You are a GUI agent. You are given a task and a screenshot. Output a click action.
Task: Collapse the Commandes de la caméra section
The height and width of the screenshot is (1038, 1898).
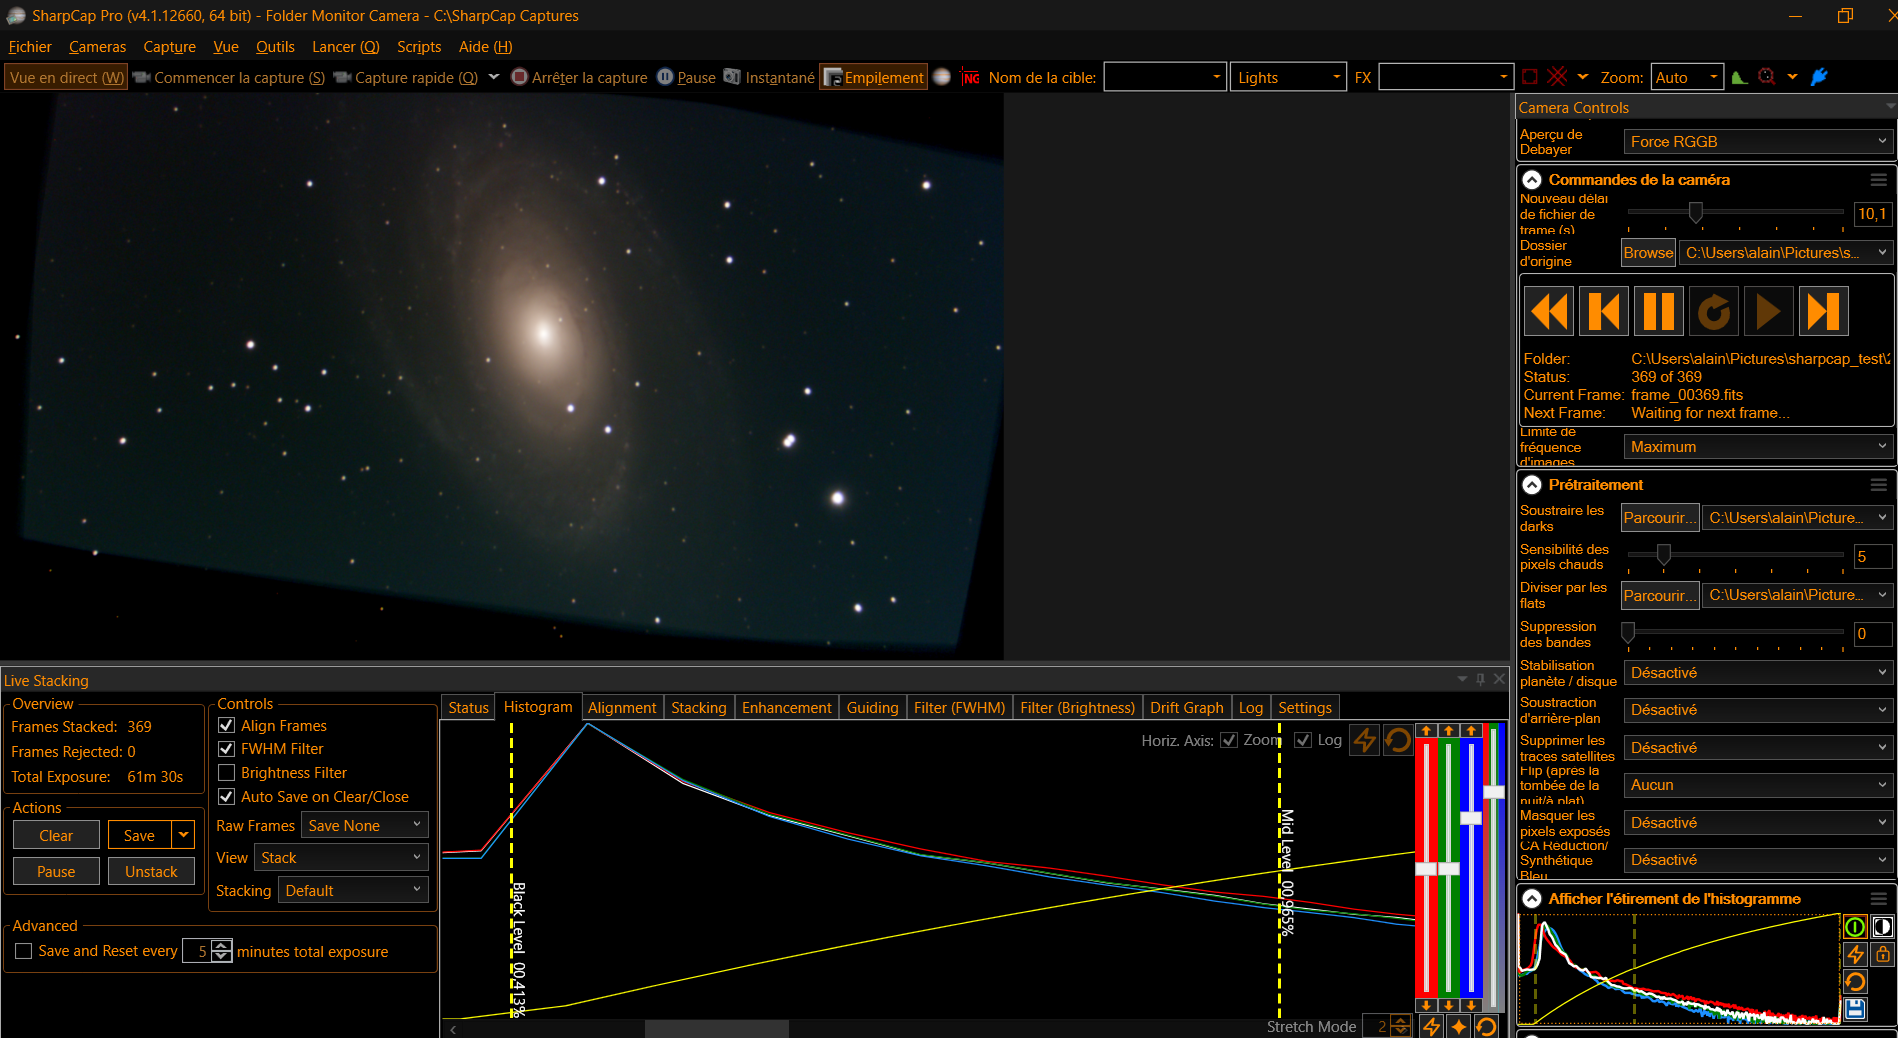click(1532, 180)
